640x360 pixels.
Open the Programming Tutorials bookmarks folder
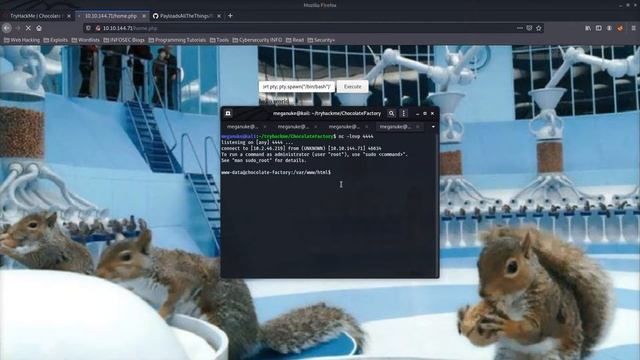point(177,40)
